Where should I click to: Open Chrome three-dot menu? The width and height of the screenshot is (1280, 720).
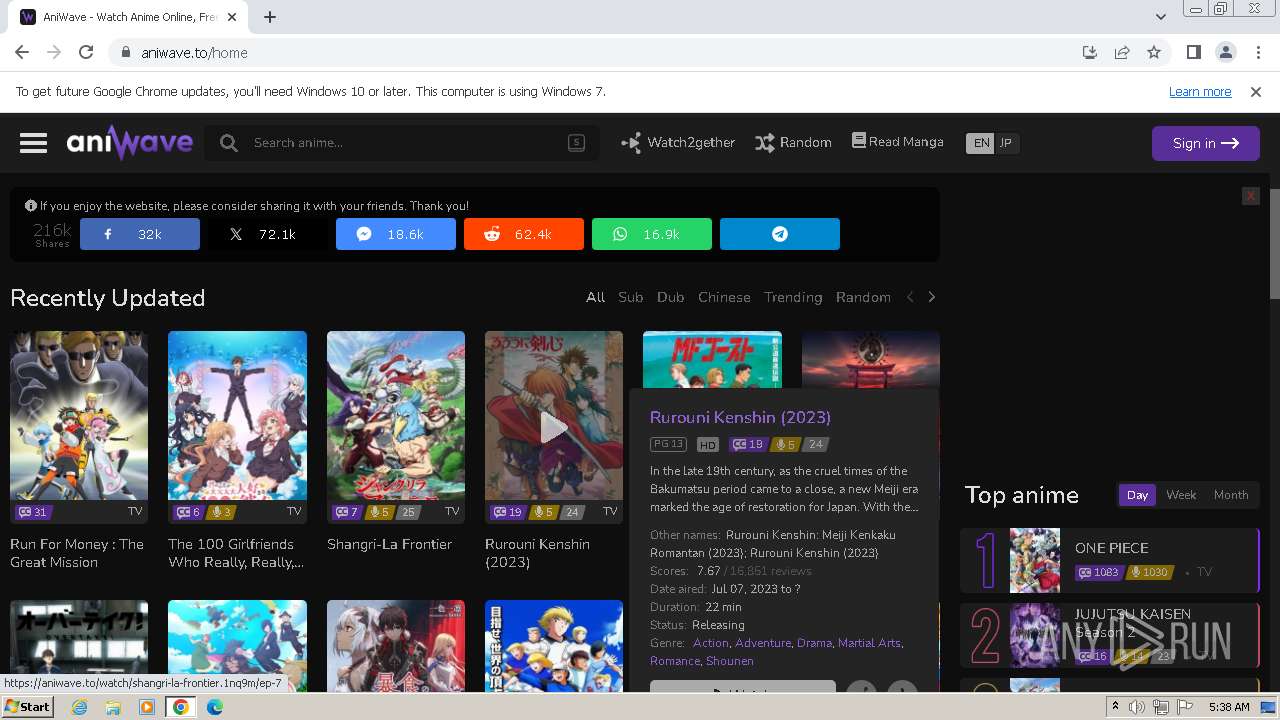click(1257, 52)
